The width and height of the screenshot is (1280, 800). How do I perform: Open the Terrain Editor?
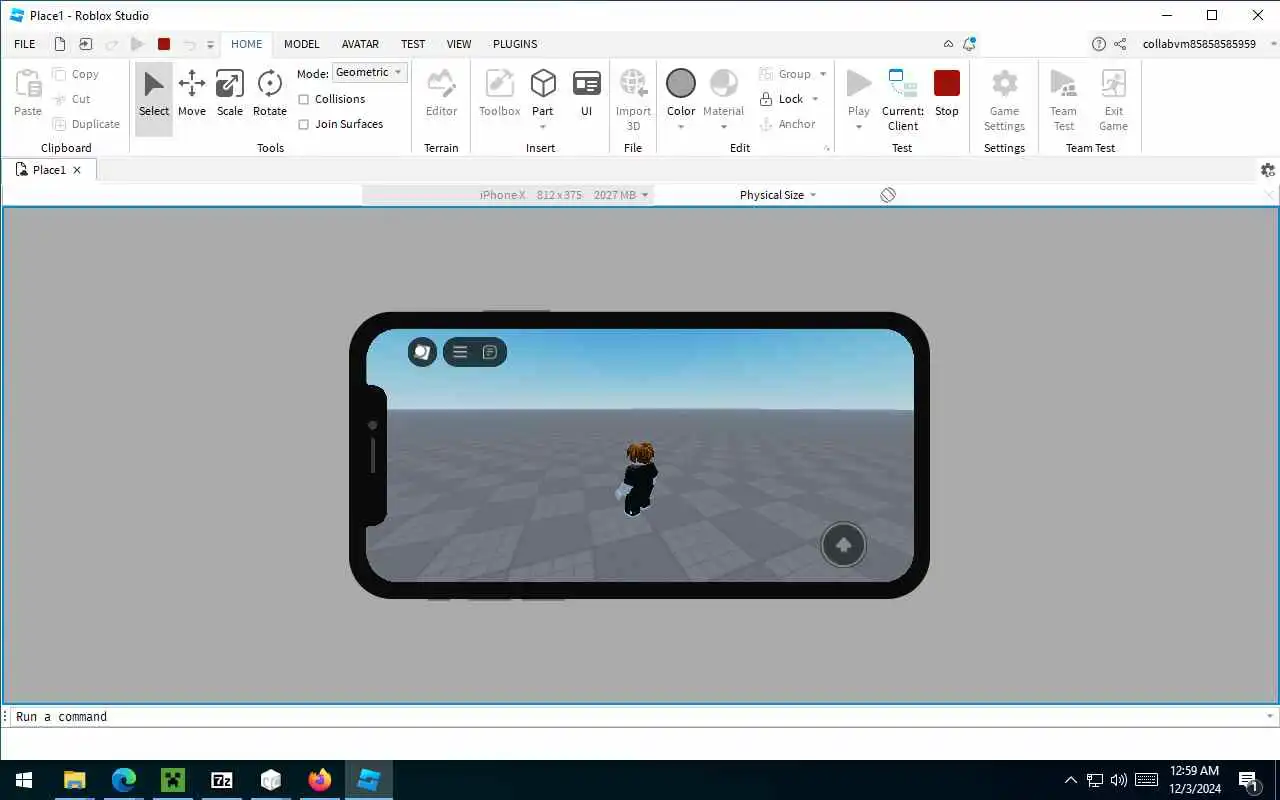click(441, 95)
